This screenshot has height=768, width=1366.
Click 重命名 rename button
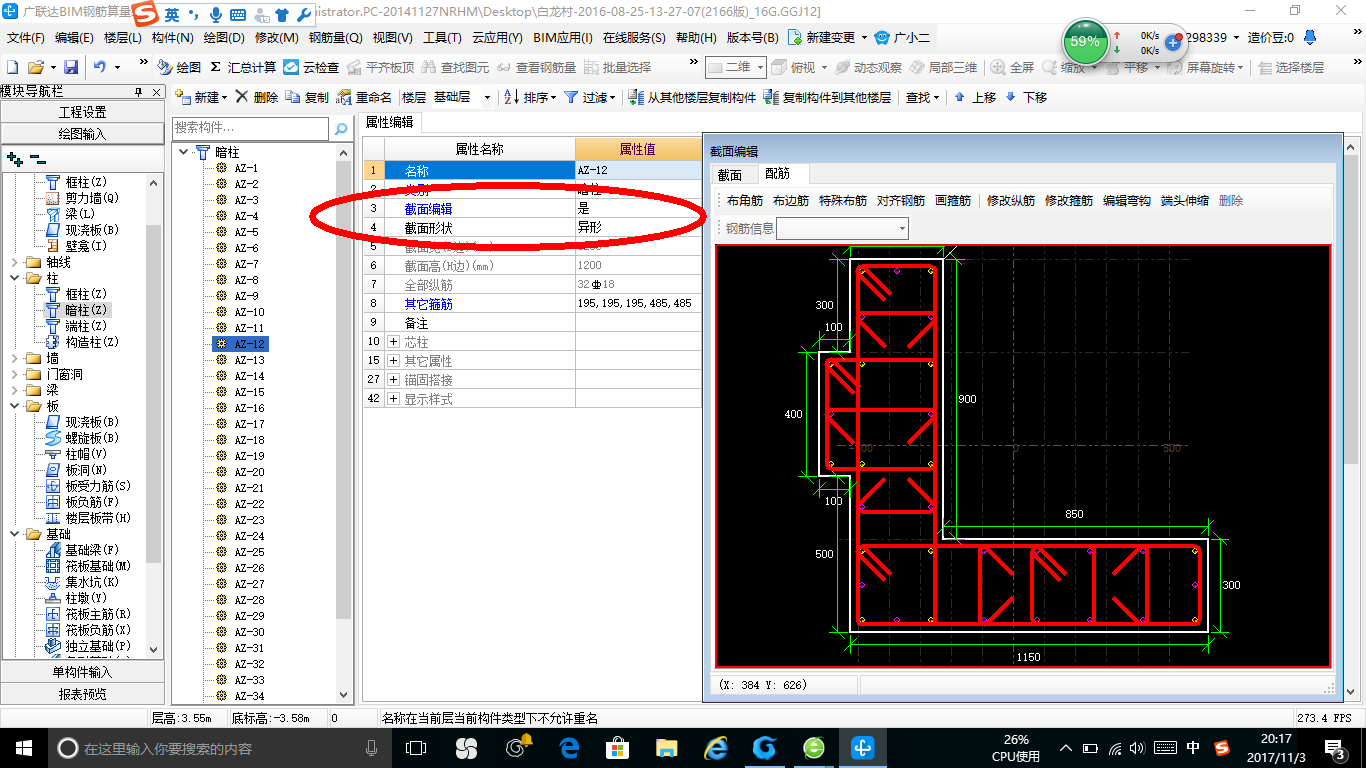[x=365, y=97]
